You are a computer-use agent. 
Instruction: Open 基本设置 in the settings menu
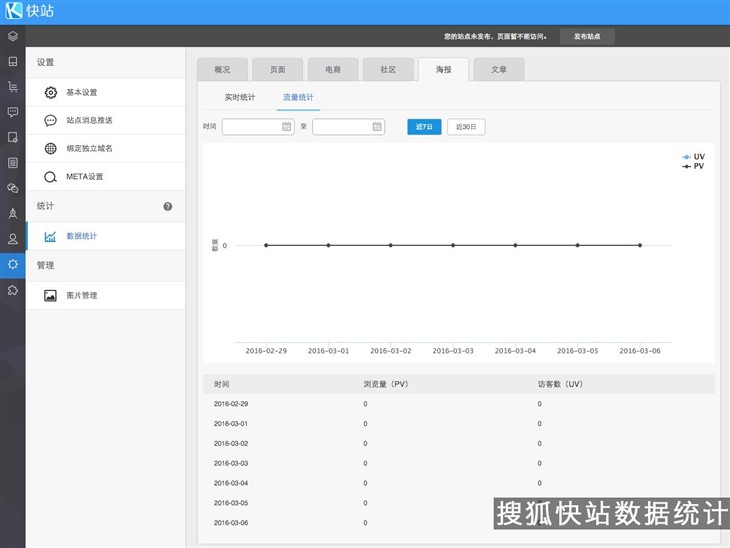point(106,92)
